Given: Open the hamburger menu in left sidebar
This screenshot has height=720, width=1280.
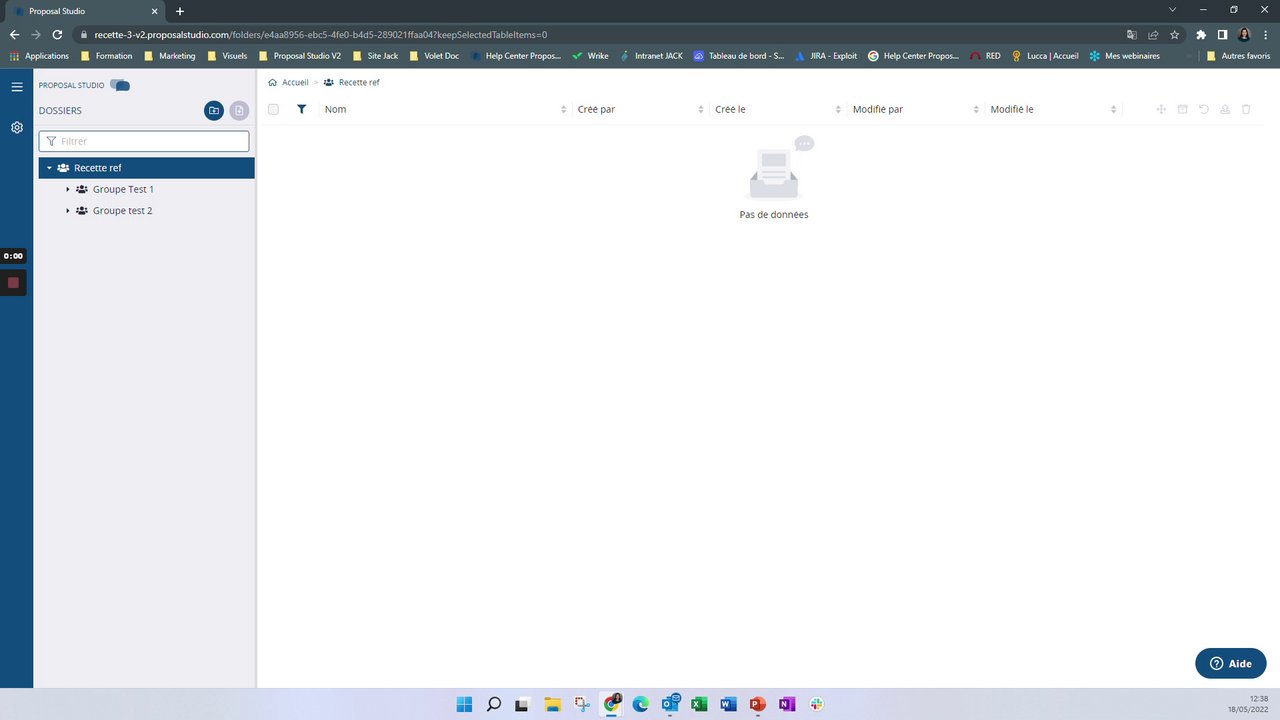Looking at the screenshot, I should coord(17,87).
